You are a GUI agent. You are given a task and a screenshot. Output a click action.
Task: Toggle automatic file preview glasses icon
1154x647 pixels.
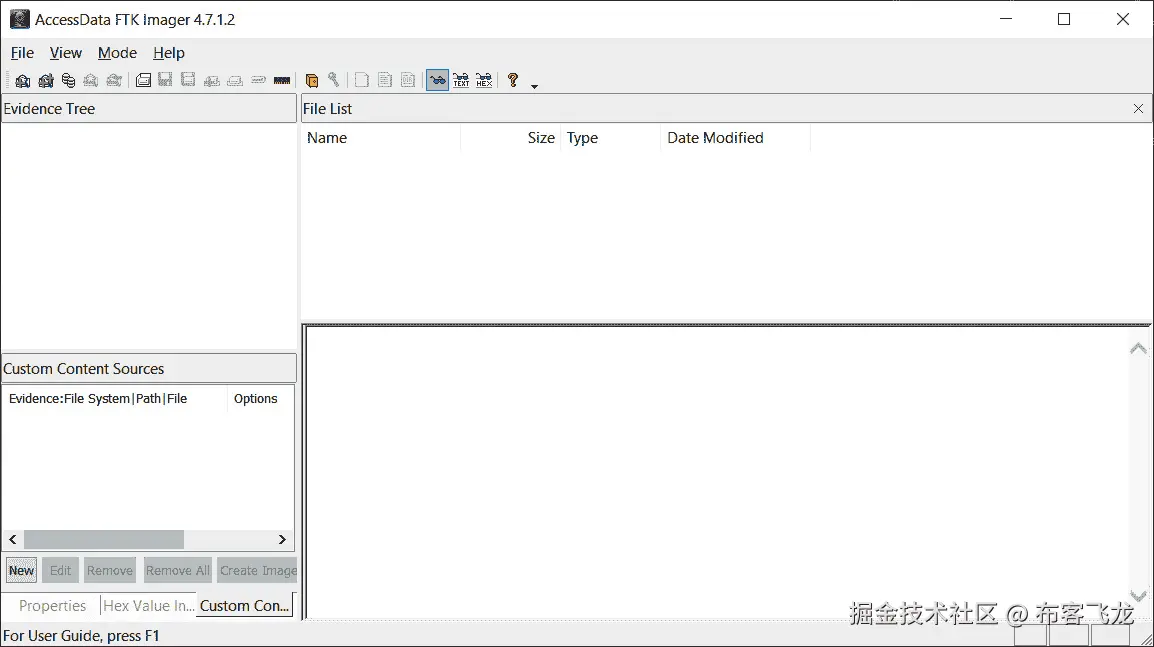coord(437,80)
